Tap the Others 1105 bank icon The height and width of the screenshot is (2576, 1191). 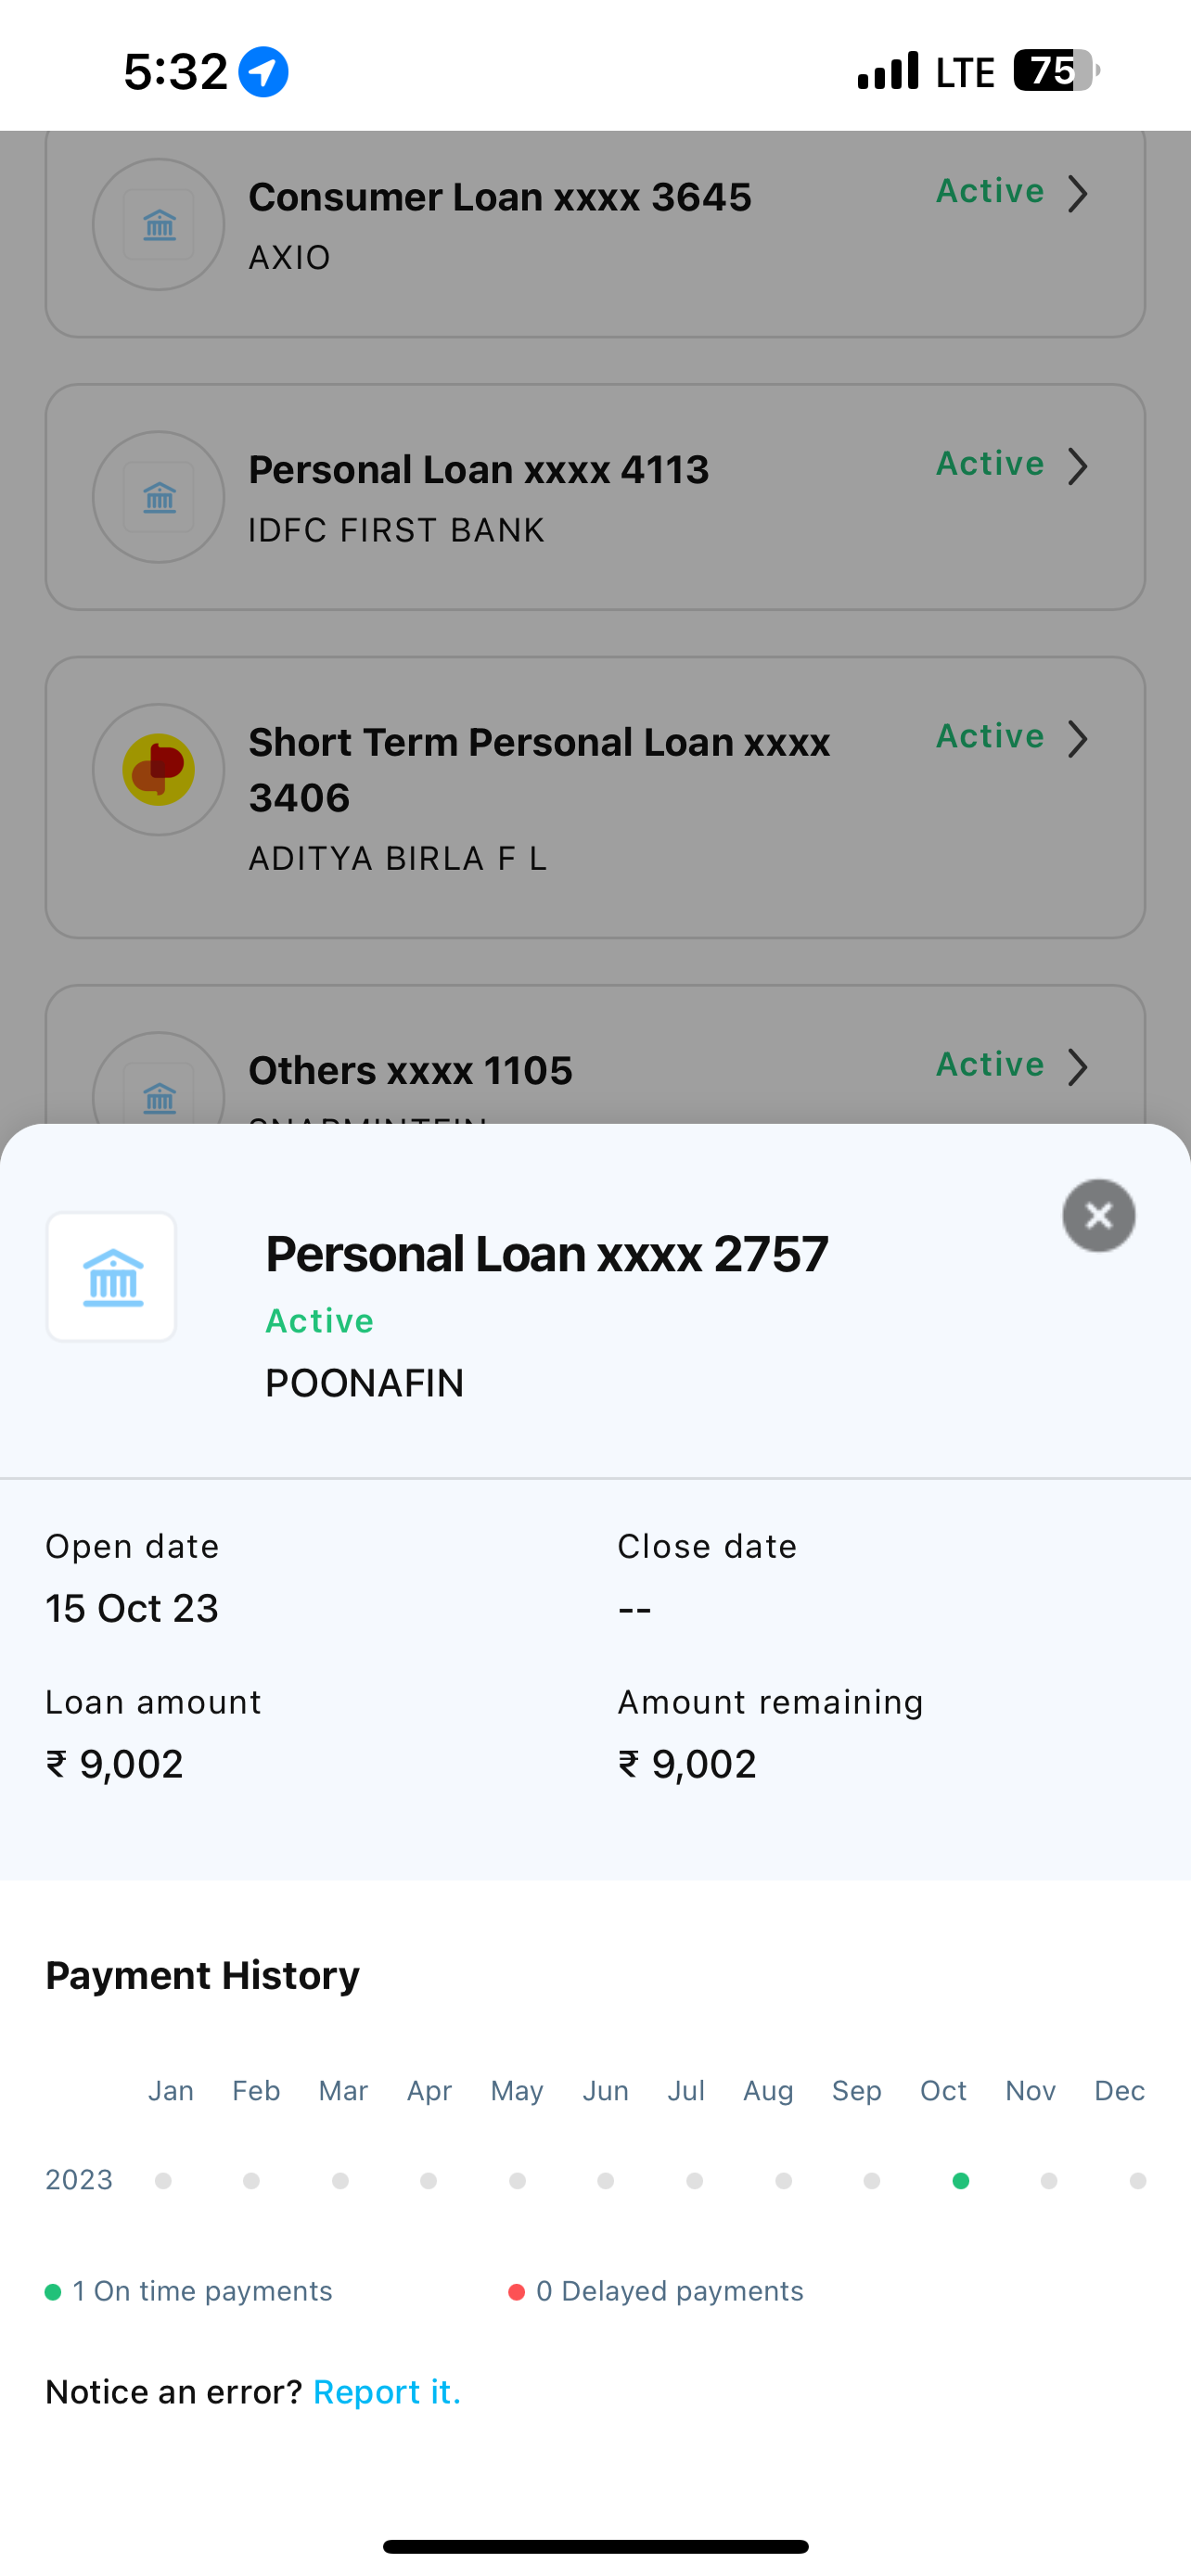[x=158, y=1095]
